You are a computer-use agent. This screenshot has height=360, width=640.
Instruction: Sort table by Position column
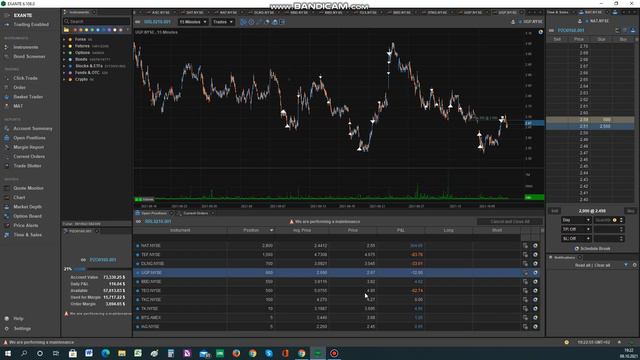251,231
